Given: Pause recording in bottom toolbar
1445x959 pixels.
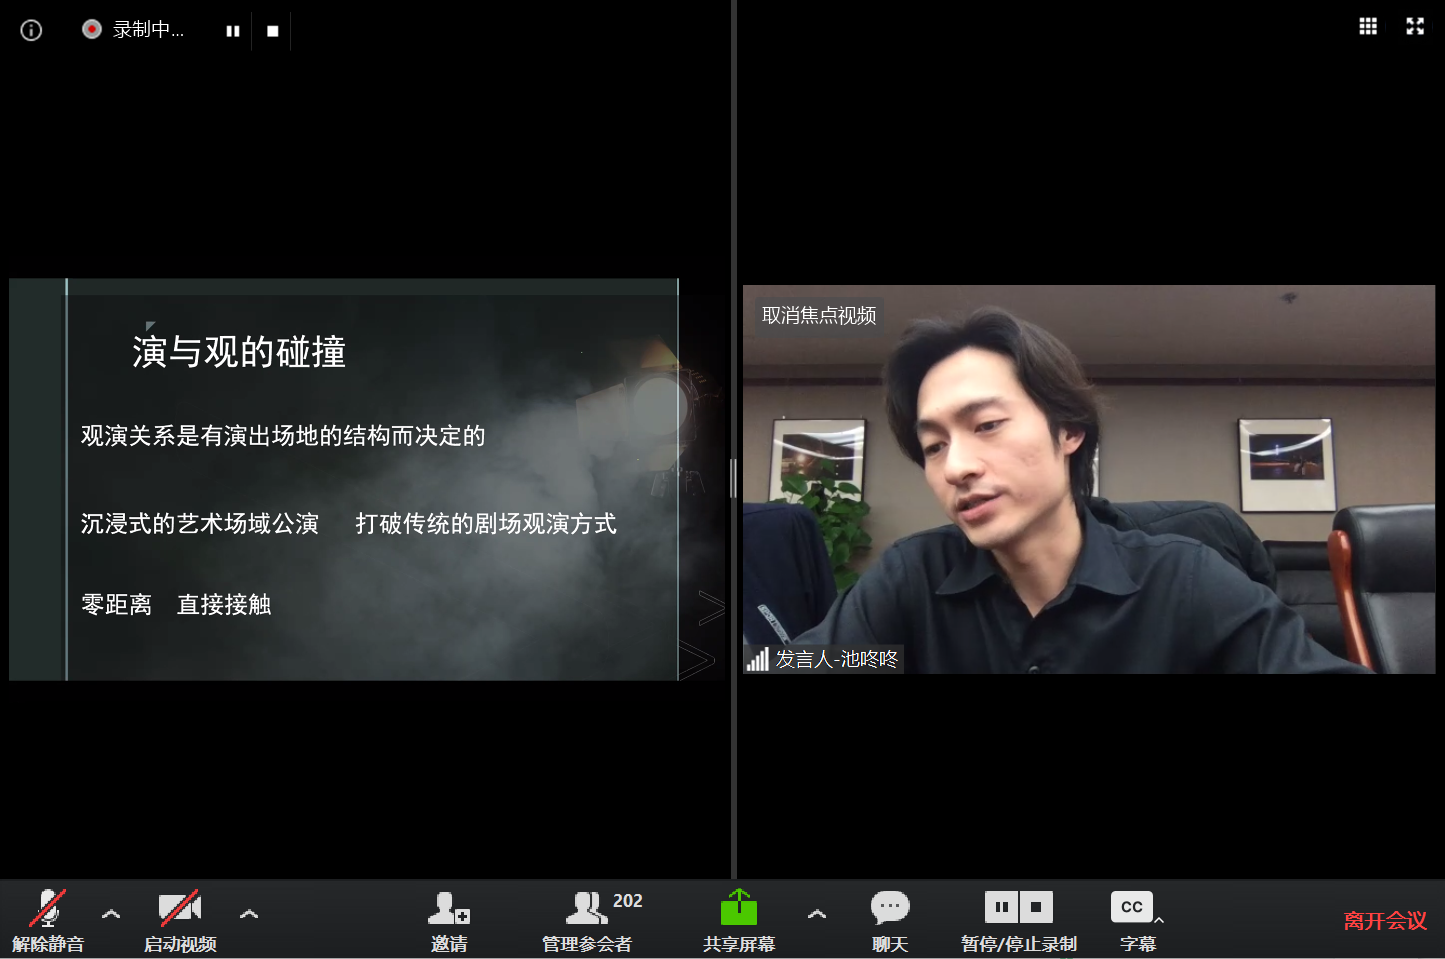Looking at the screenshot, I should 1001,907.
